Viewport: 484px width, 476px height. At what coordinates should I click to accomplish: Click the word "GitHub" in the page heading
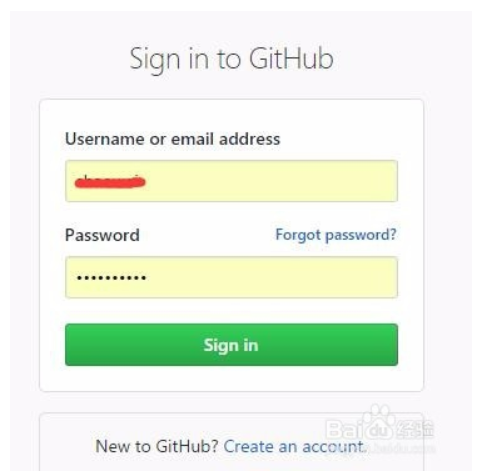[291, 59]
